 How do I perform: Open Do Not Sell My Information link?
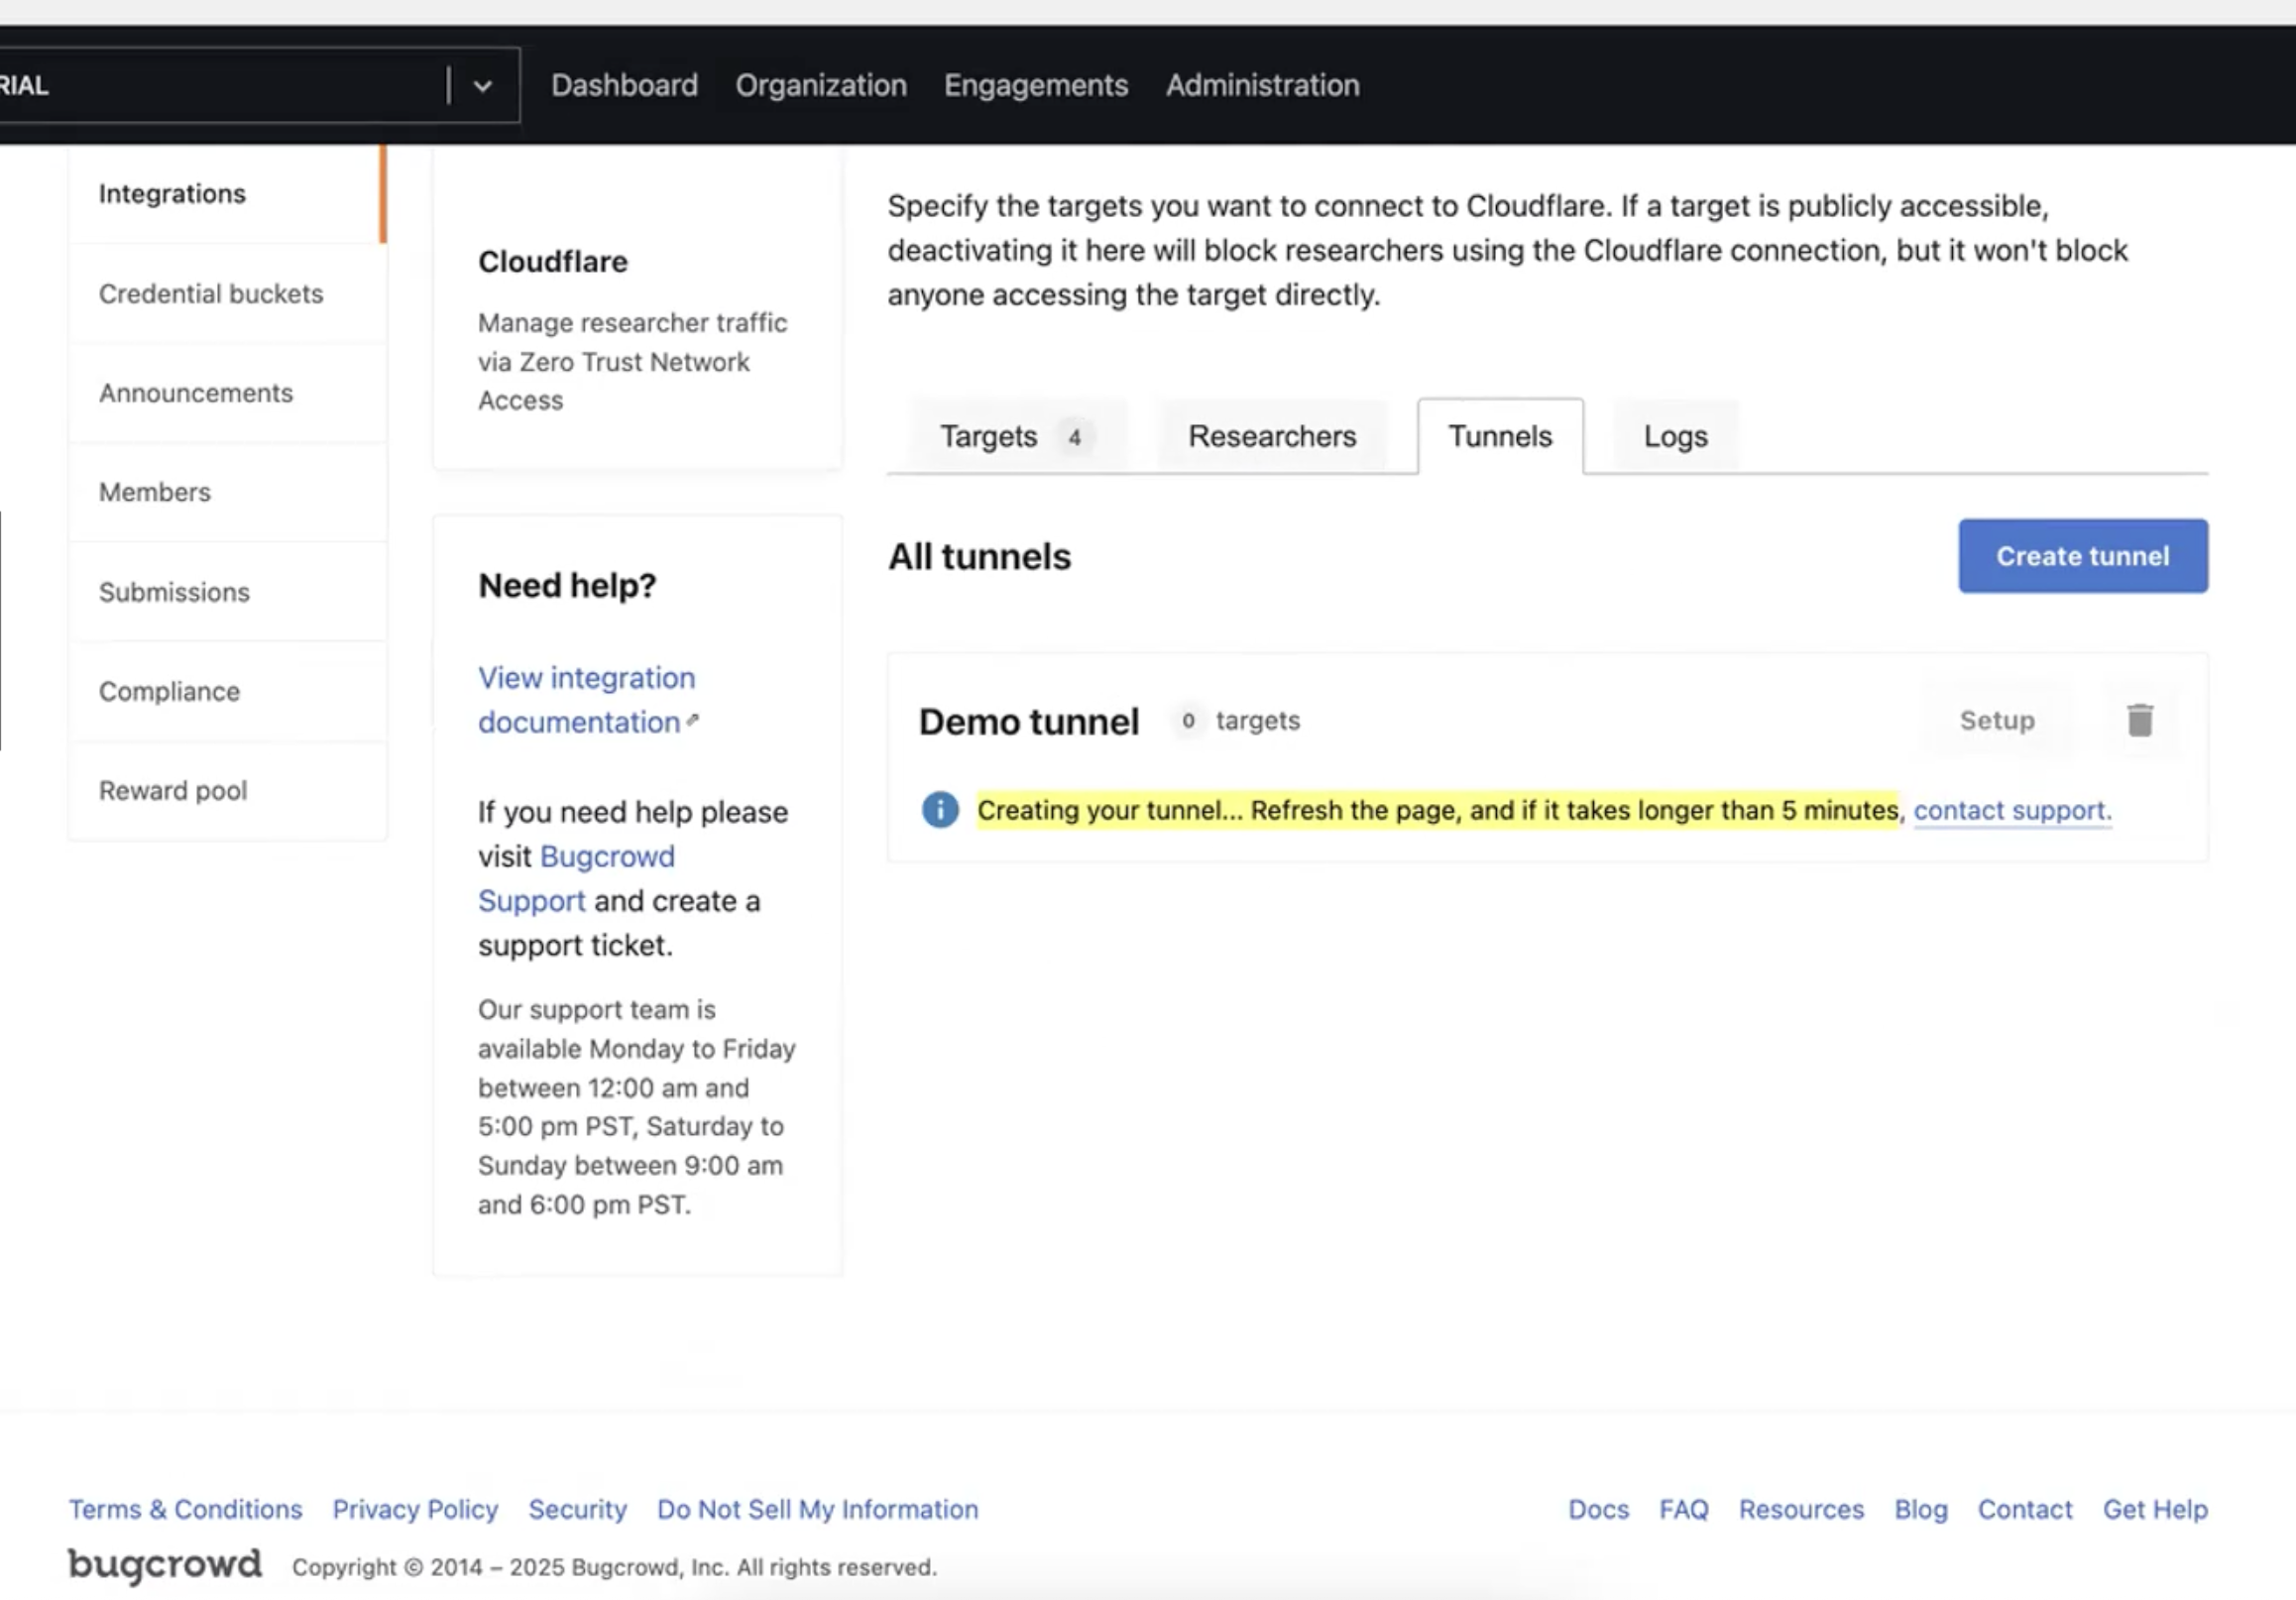pyautogui.click(x=817, y=1509)
